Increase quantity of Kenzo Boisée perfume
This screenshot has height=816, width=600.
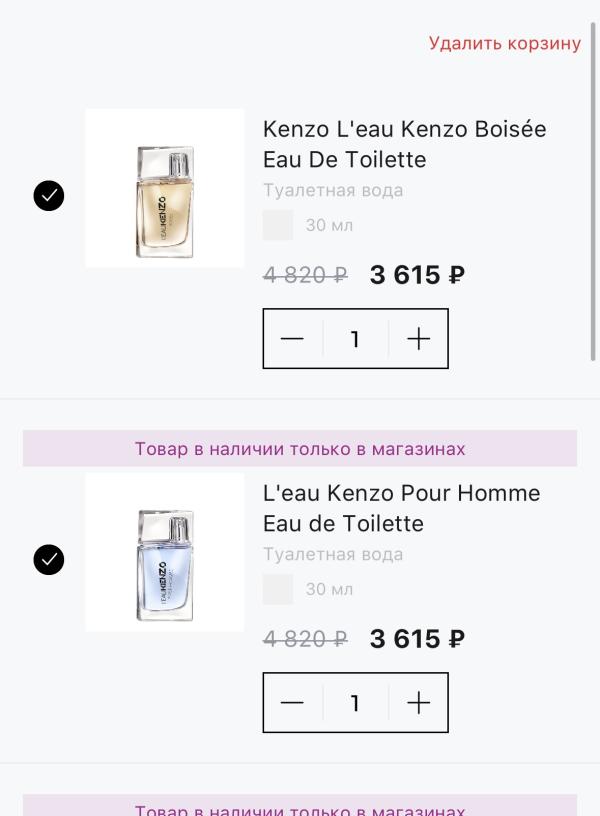[x=418, y=339]
